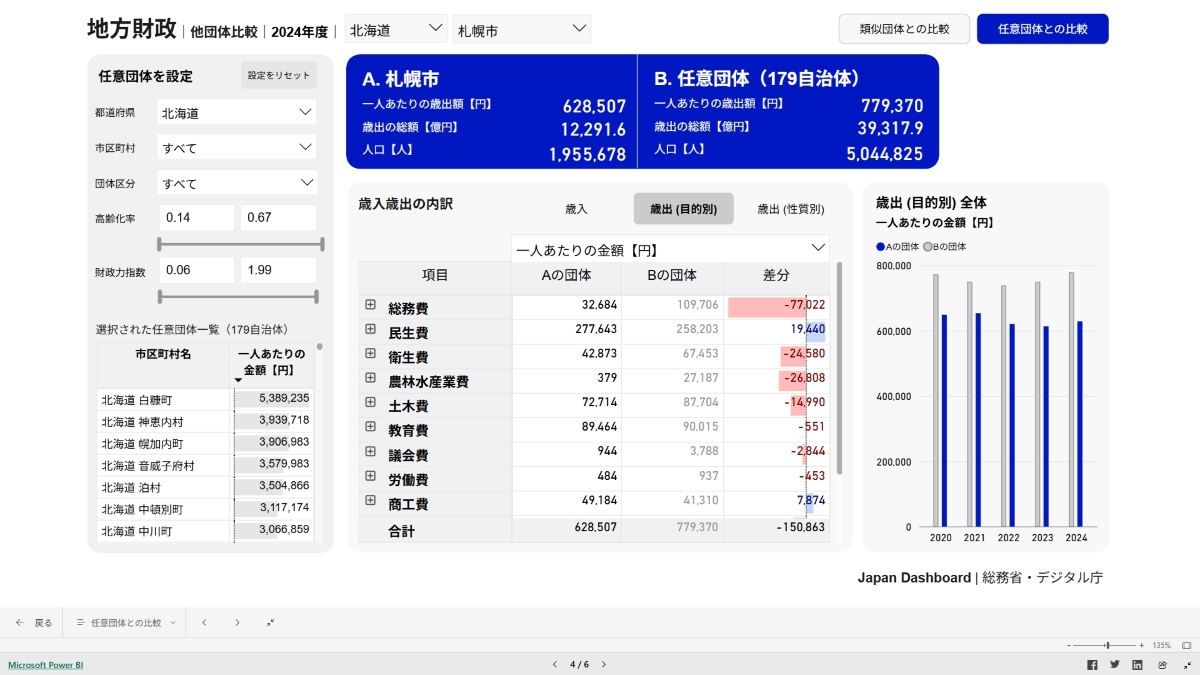The image size is (1200, 675).
Task: Click the 高齢化率 minimum field 0.14
Action: click(196, 218)
